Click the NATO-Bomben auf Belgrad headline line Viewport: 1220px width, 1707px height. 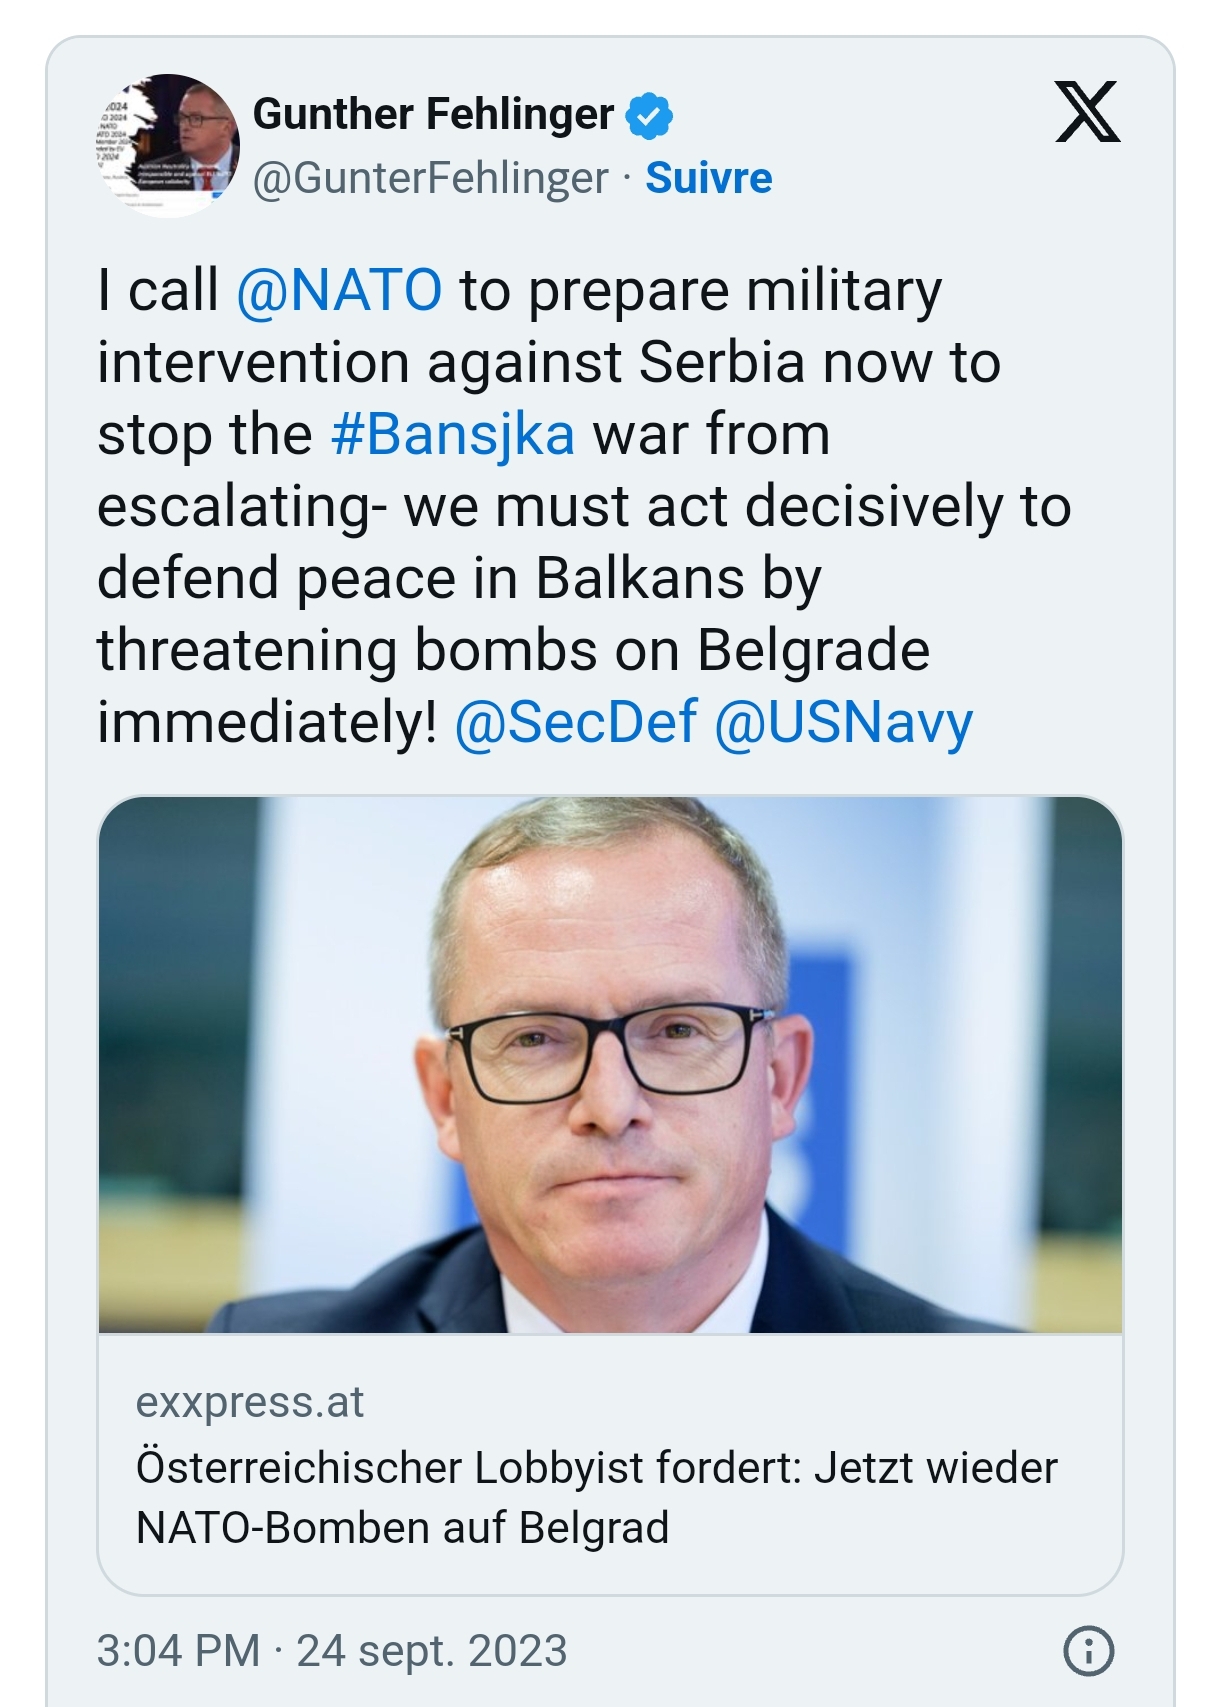pyautogui.click(x=402, y=1527)
